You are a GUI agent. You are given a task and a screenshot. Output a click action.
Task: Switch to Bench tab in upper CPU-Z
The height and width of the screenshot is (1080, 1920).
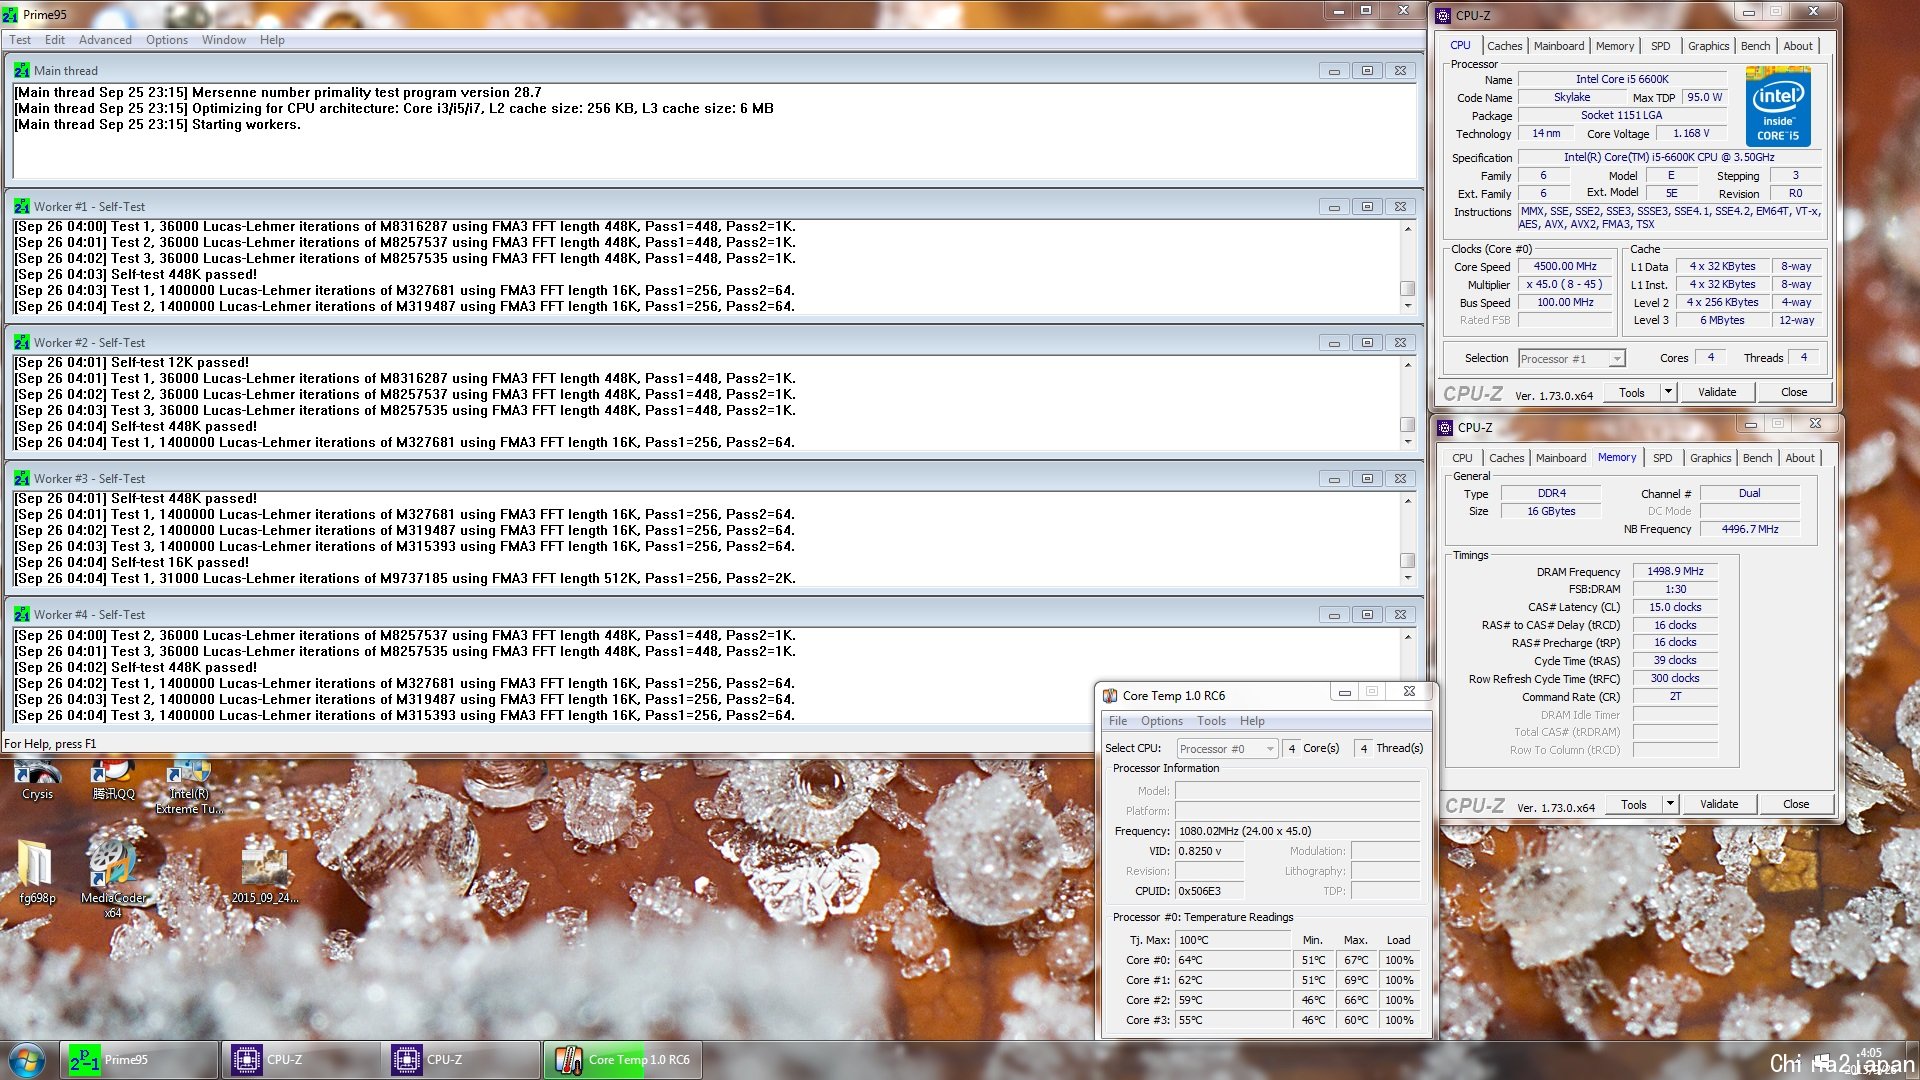[1756, 46]
